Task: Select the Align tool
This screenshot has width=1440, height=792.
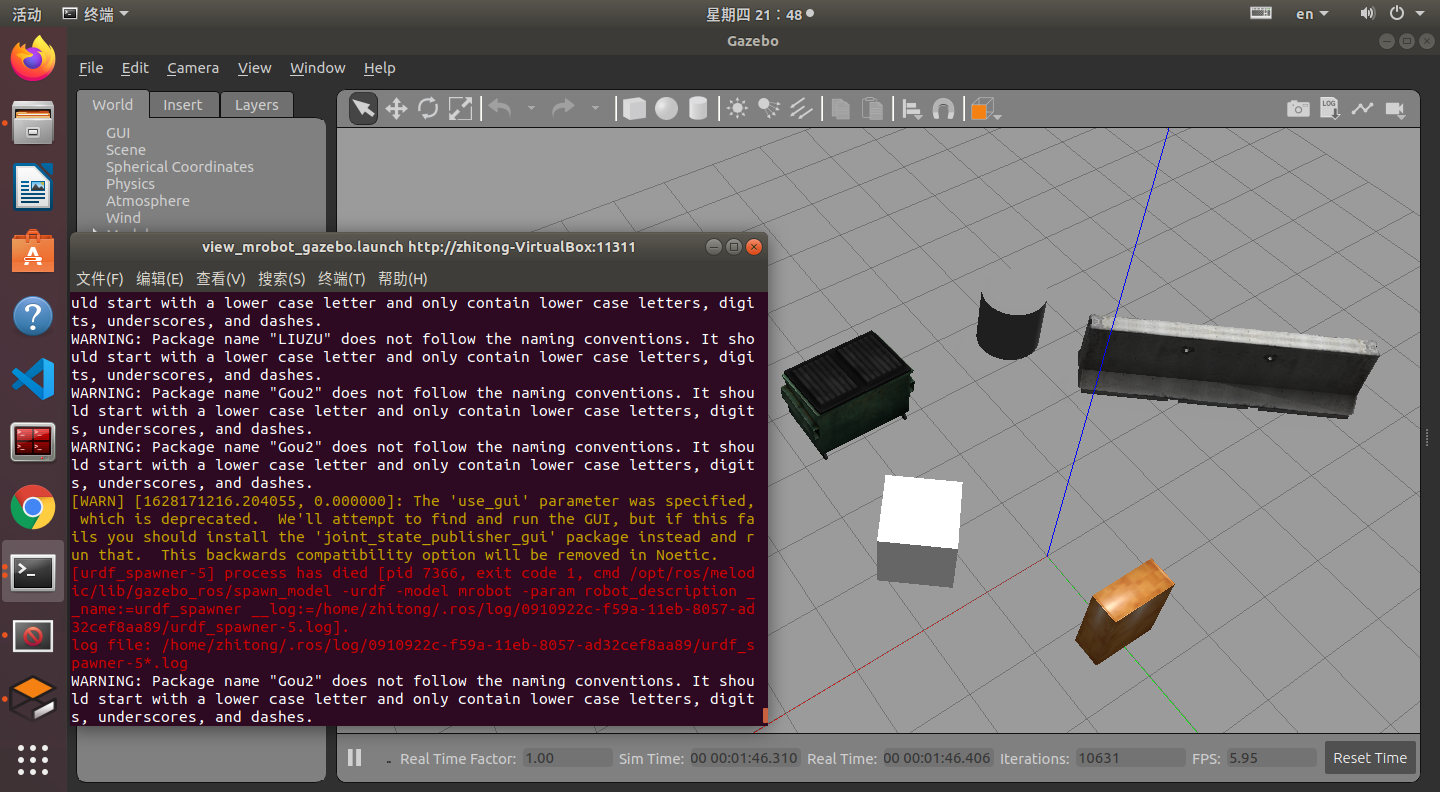Action: coord(912,109)
